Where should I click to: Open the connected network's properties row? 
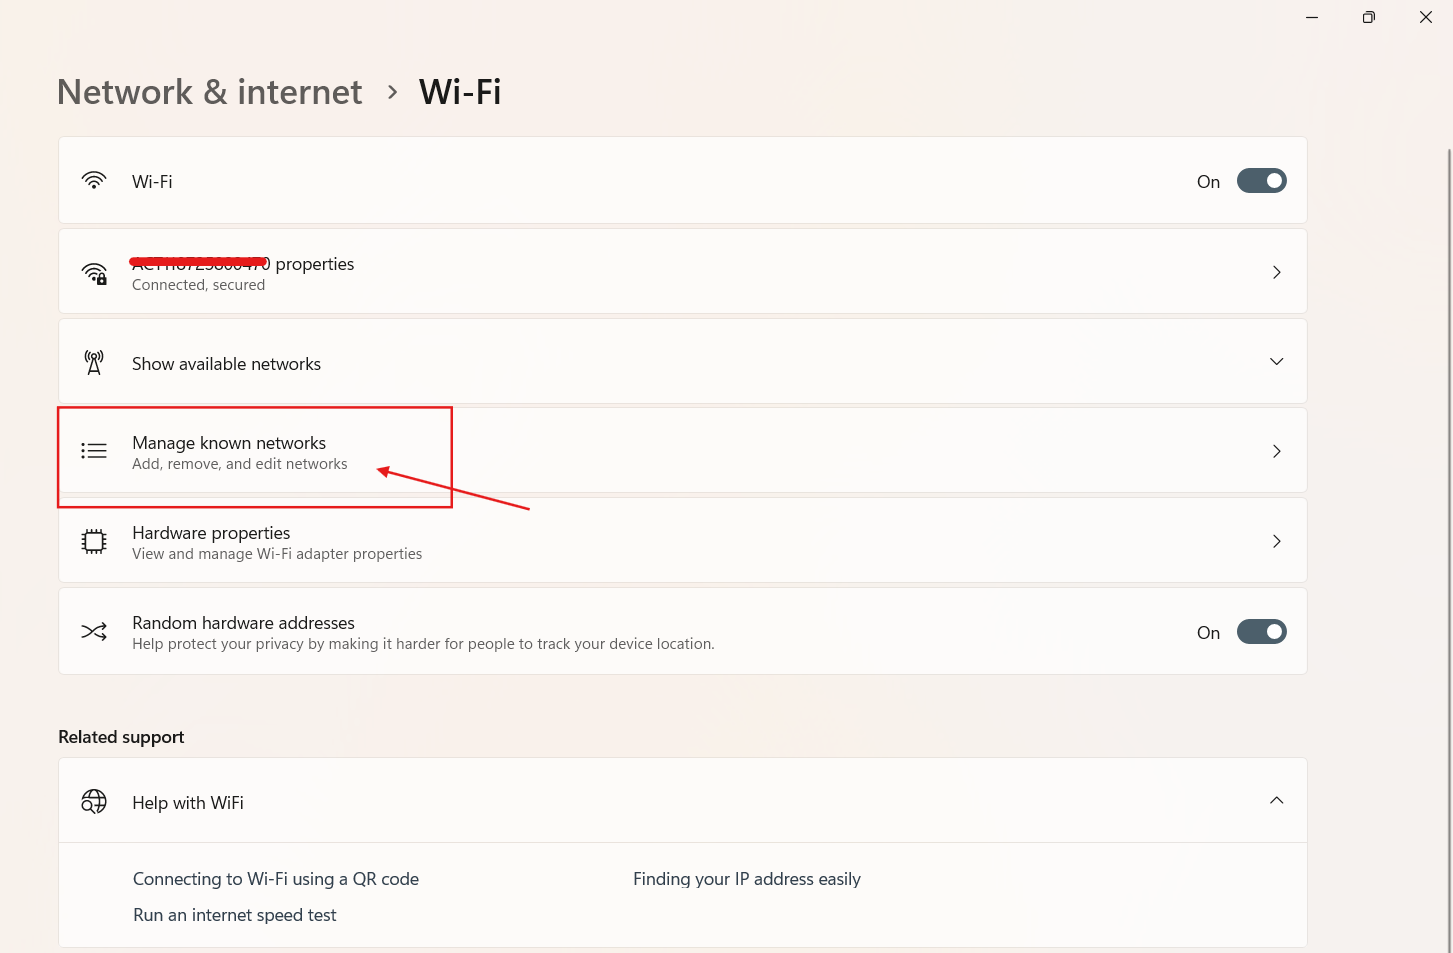(x=683, y=271)
